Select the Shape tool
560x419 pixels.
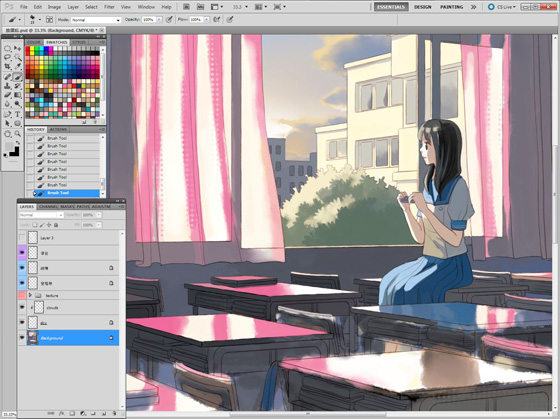pos(18,124)
